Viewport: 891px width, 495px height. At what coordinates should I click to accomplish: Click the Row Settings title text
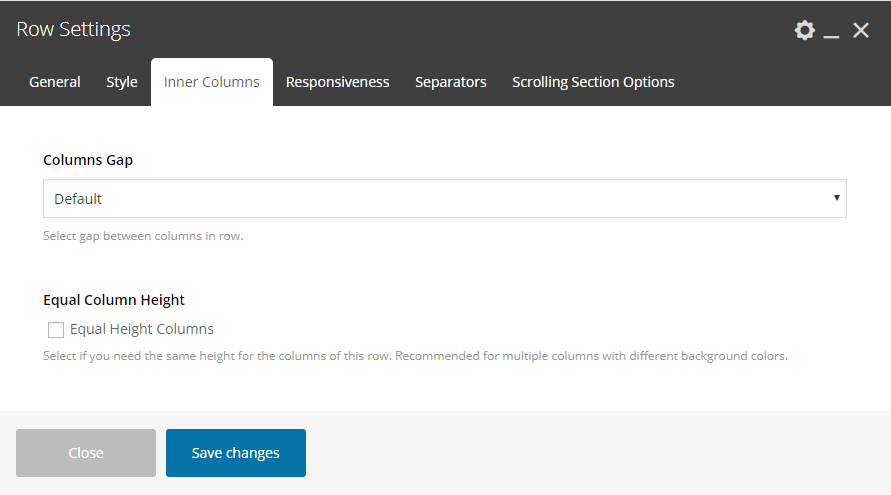coord(73,29)
